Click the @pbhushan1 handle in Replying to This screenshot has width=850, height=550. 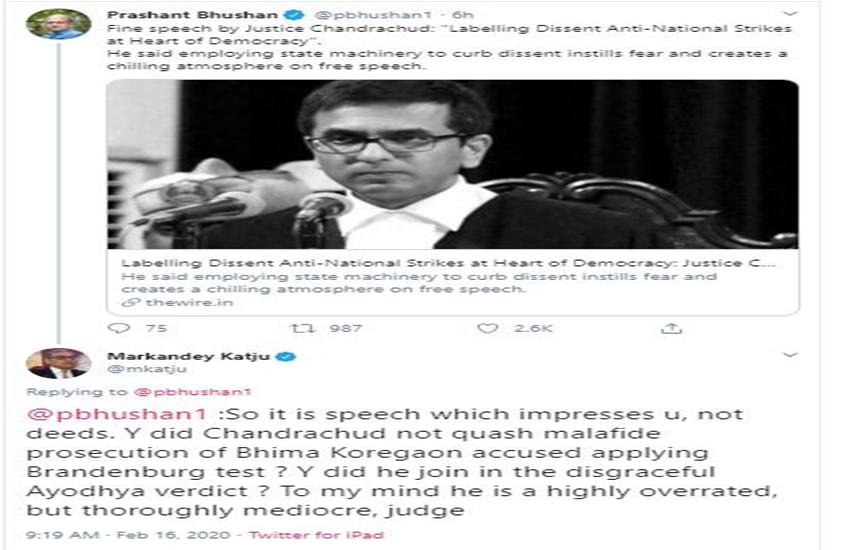(x=193, y=392)
